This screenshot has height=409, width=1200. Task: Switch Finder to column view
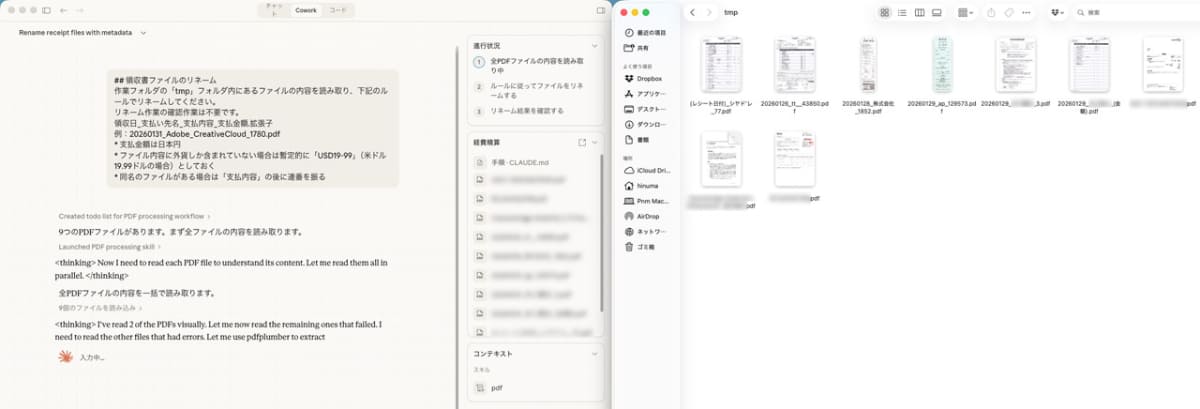(x=919, y=12)
